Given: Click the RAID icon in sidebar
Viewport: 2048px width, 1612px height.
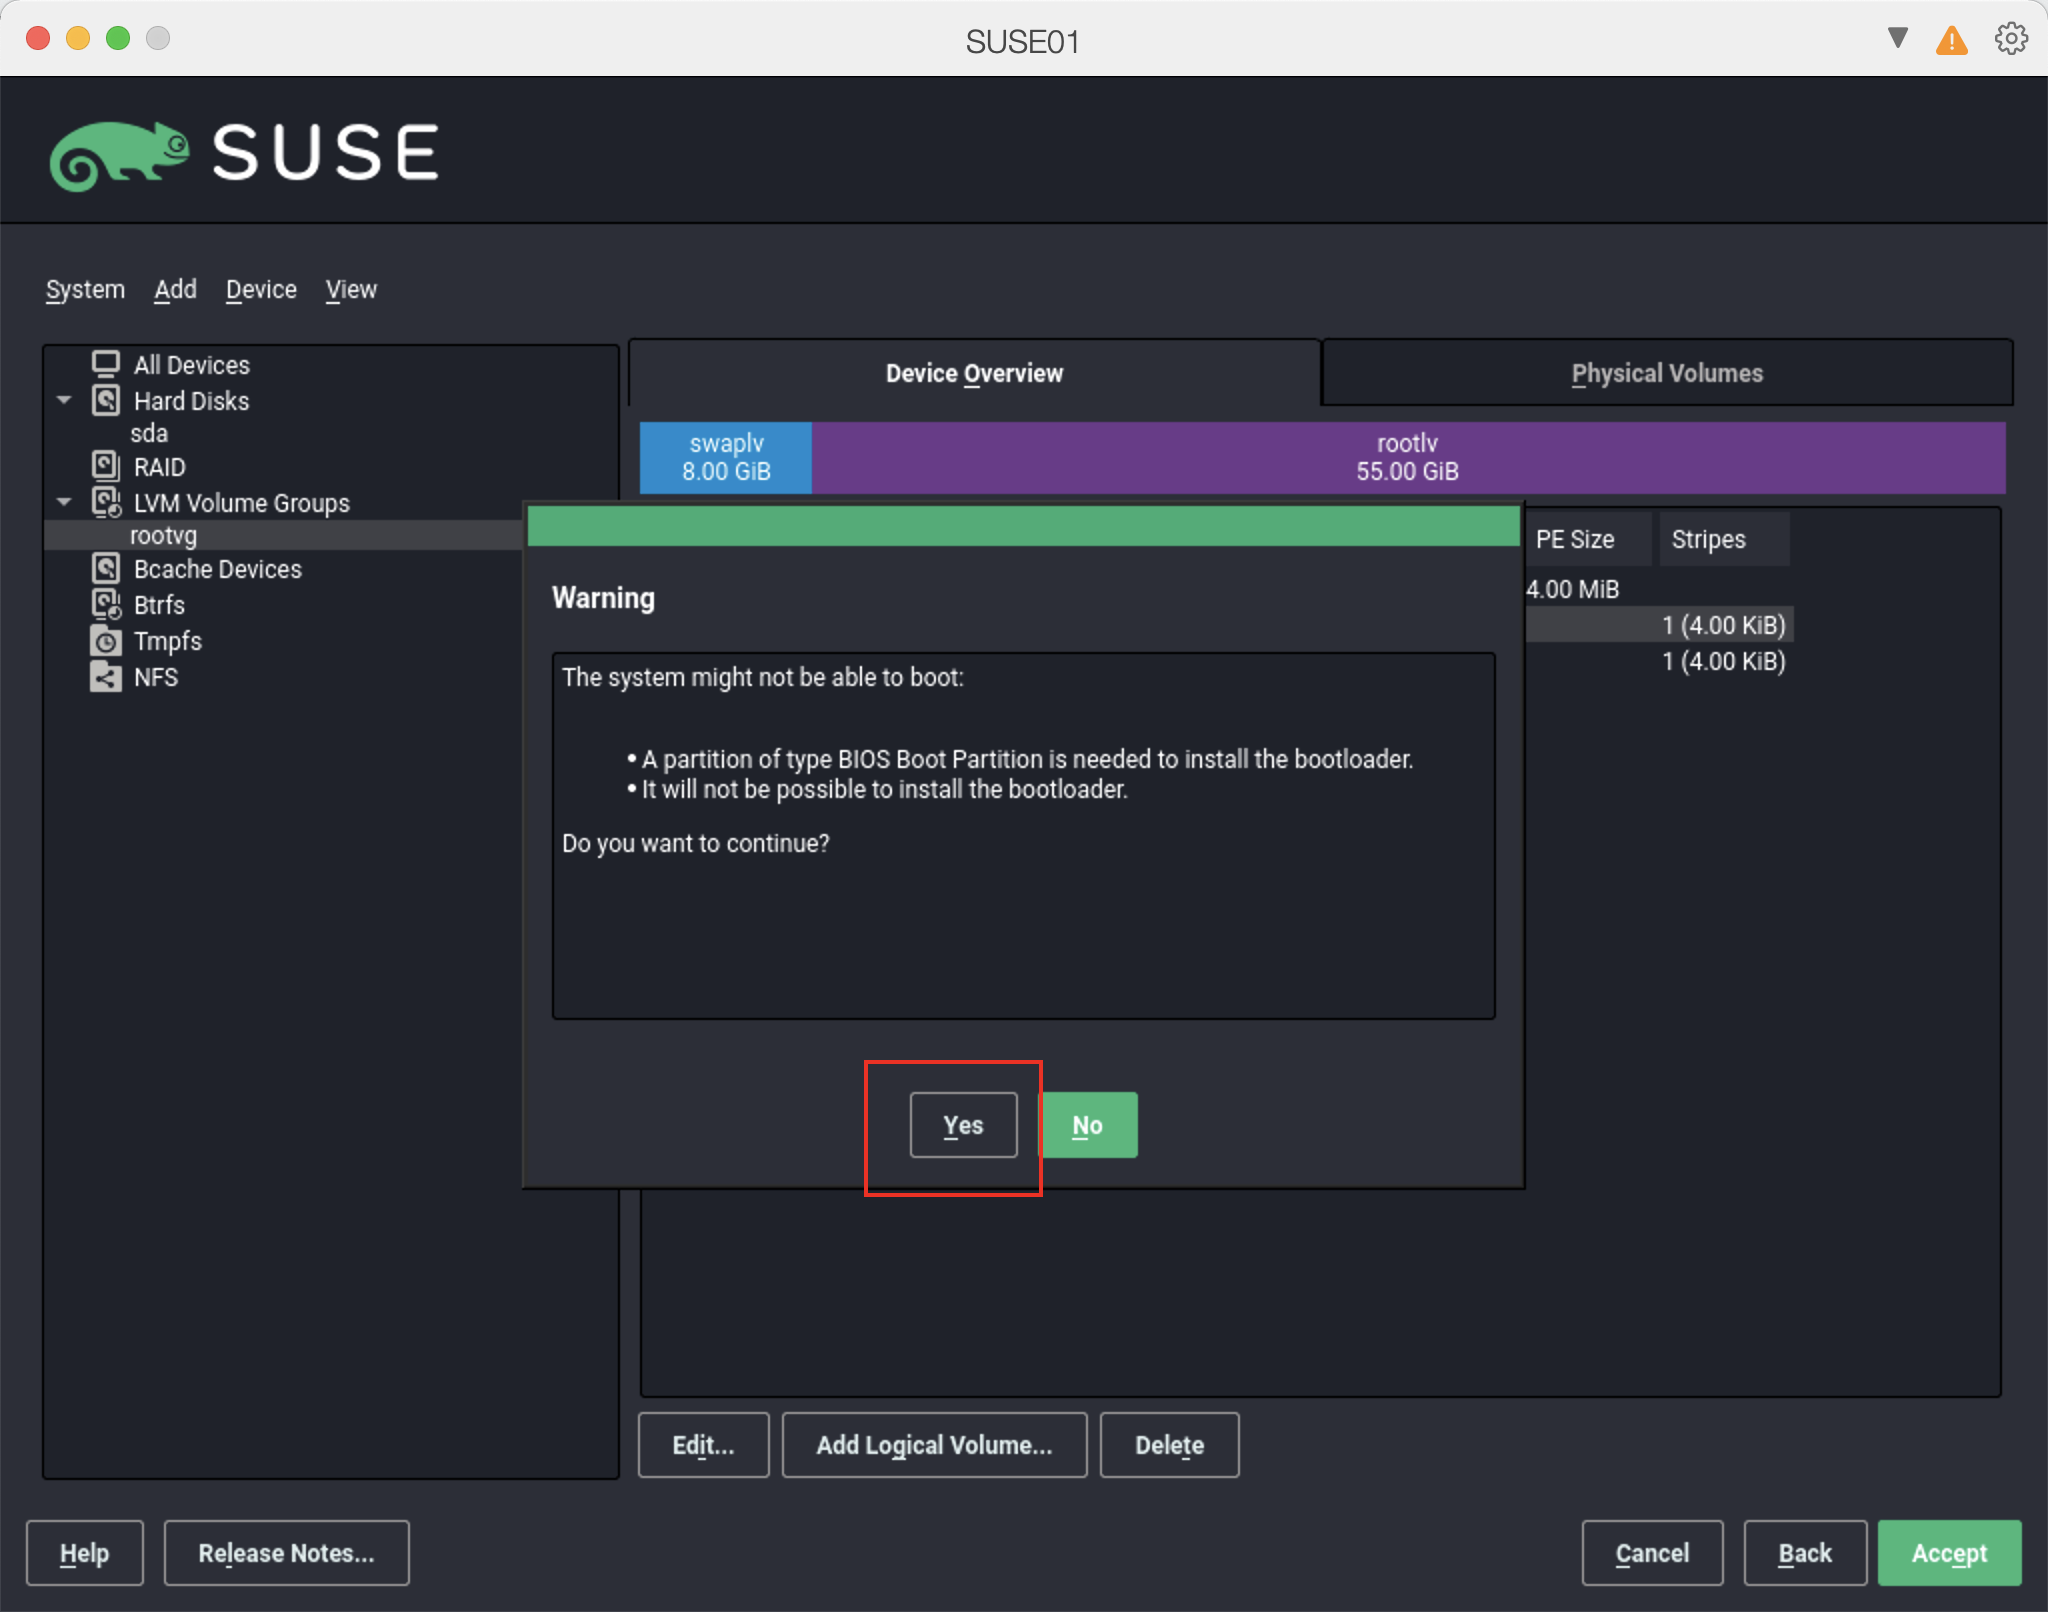Looking at the screenshot, I should pyautogui.click(x=105, y=466).
